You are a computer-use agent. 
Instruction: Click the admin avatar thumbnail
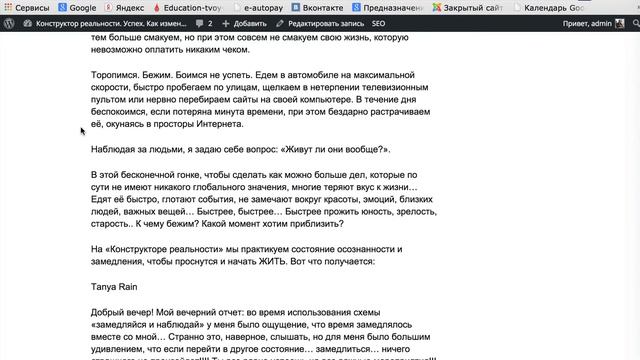click(620, 24)
